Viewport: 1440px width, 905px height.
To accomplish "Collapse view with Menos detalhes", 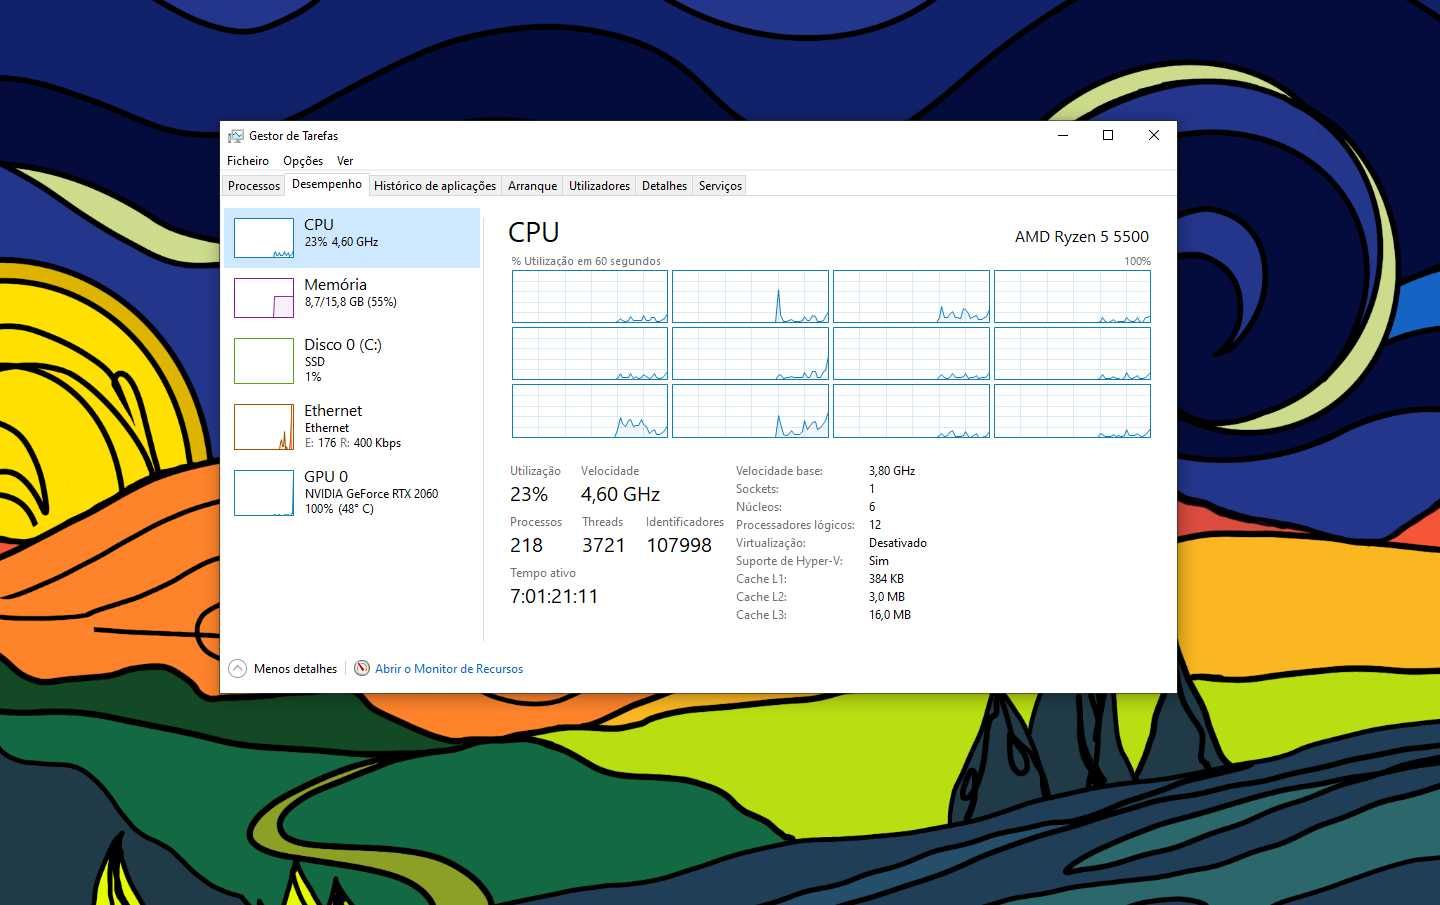I will coord(295,669).
